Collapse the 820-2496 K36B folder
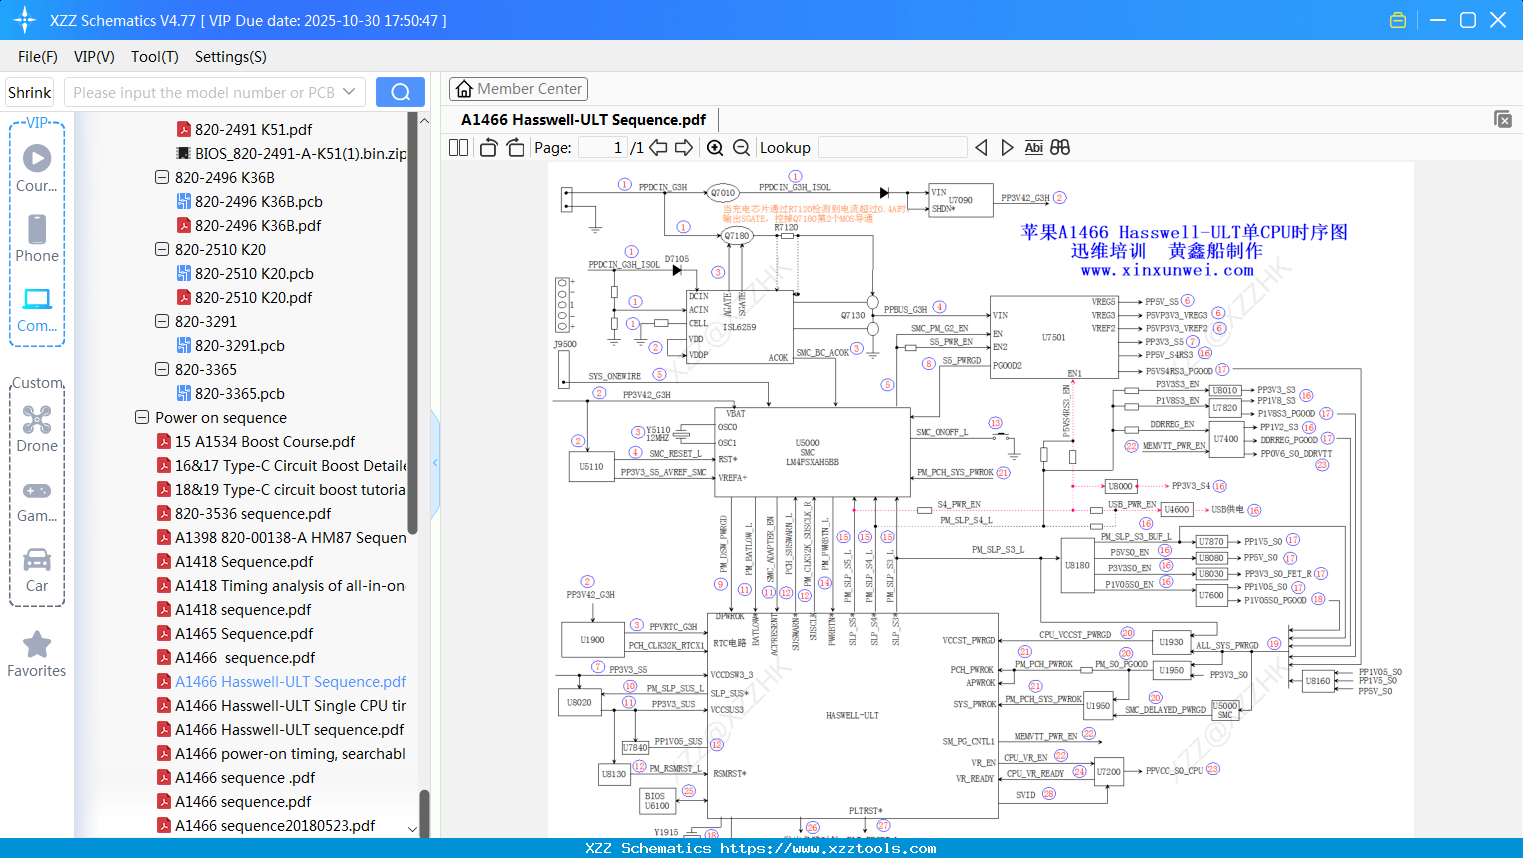Screen dimensions: 1523x858 coord(162,178)
